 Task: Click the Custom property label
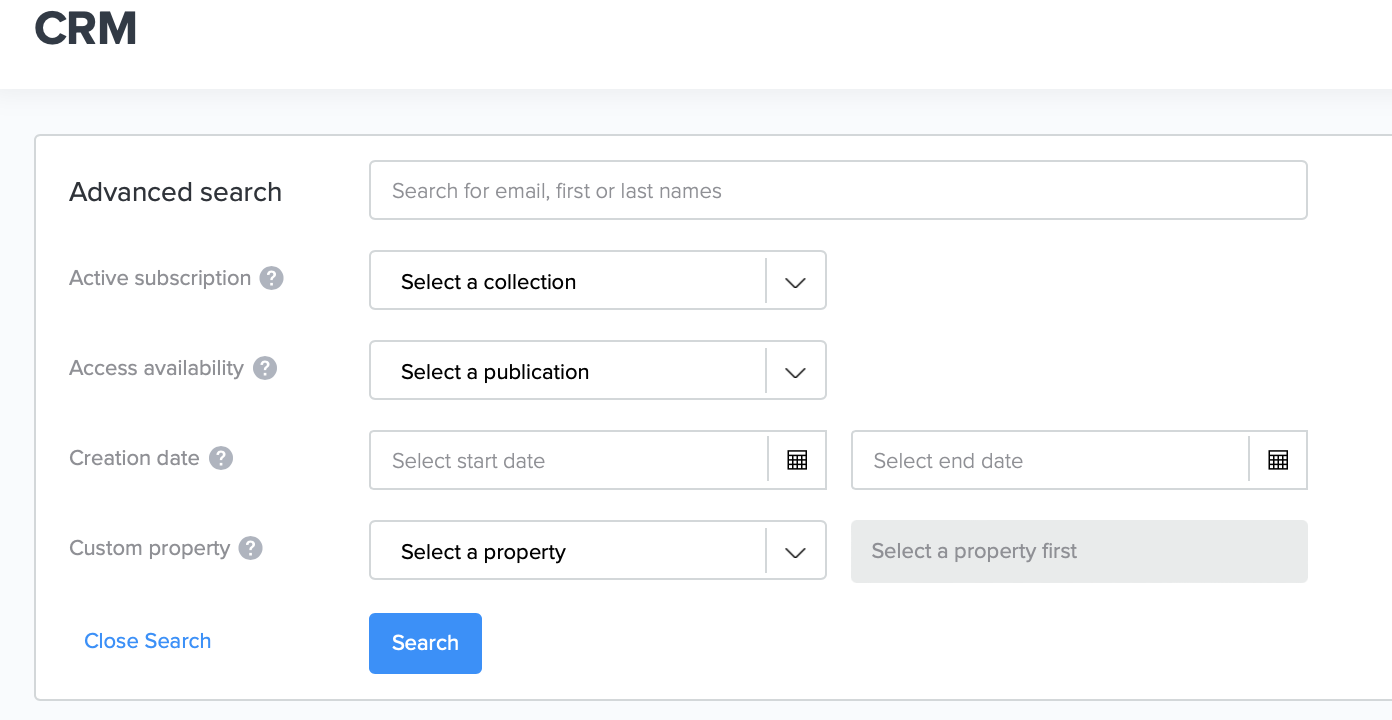coord(149,548)
